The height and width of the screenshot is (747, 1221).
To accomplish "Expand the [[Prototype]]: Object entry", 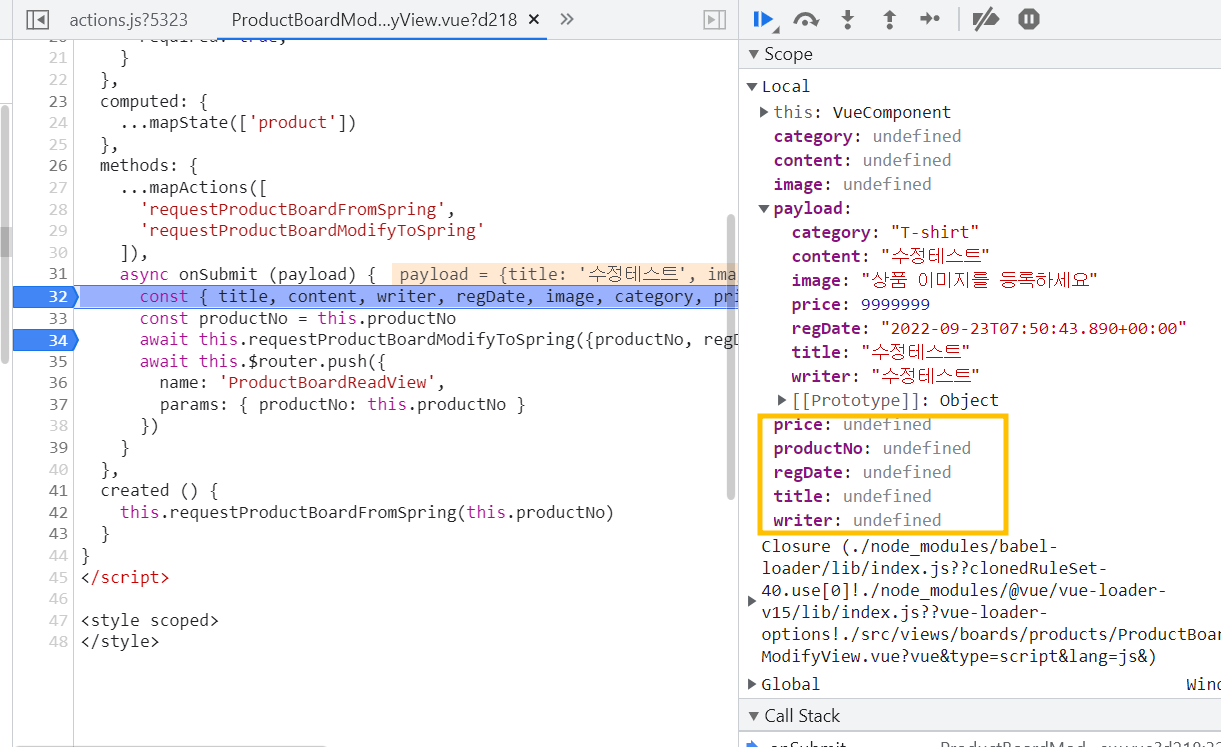I will tap(782, 400).
